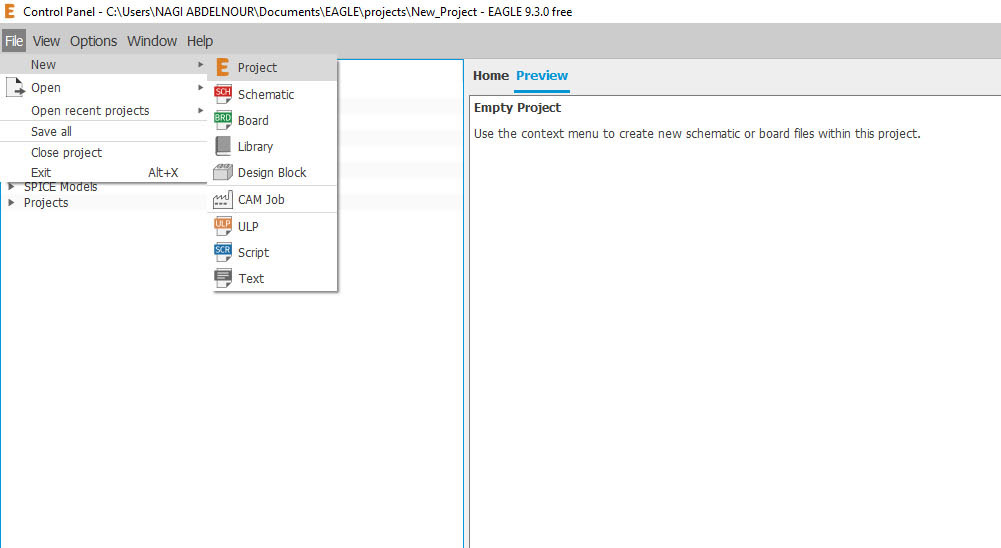Screen dimensions: 1001x548
Task: Switch to the Preview tab
Action: (542, 75)
